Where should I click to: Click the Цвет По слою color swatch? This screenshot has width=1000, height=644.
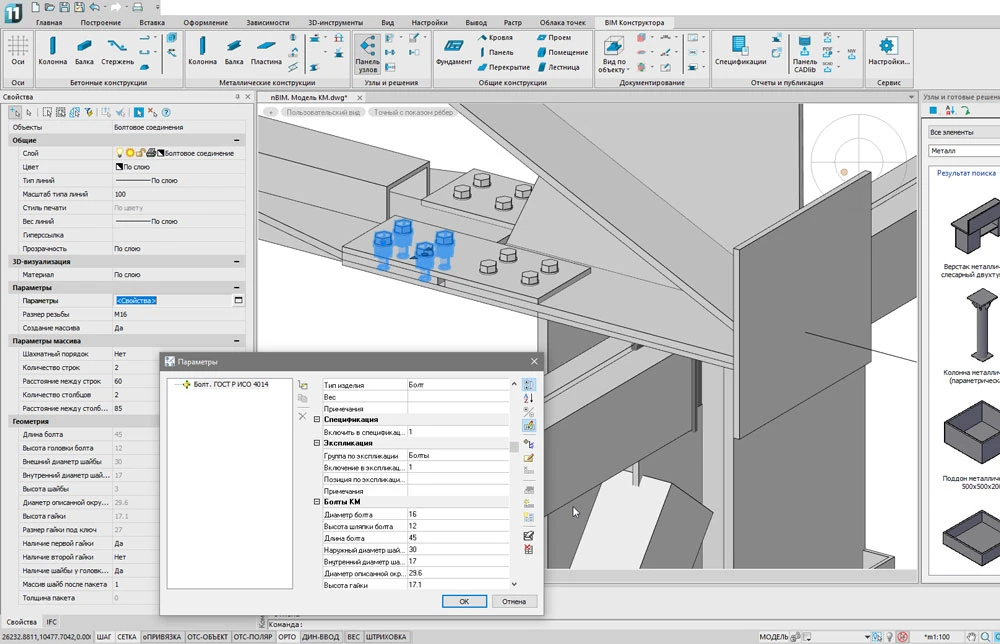click(x=119, y=167)
